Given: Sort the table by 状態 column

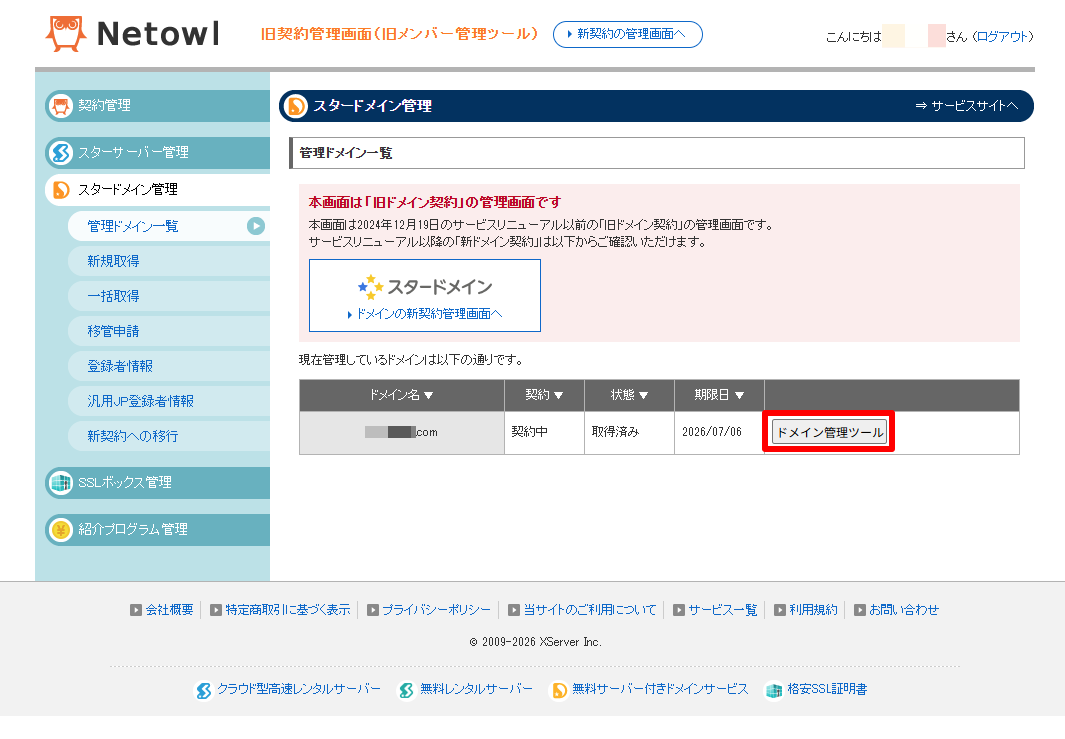Looking at the screenshot, I should pos(629,395).
